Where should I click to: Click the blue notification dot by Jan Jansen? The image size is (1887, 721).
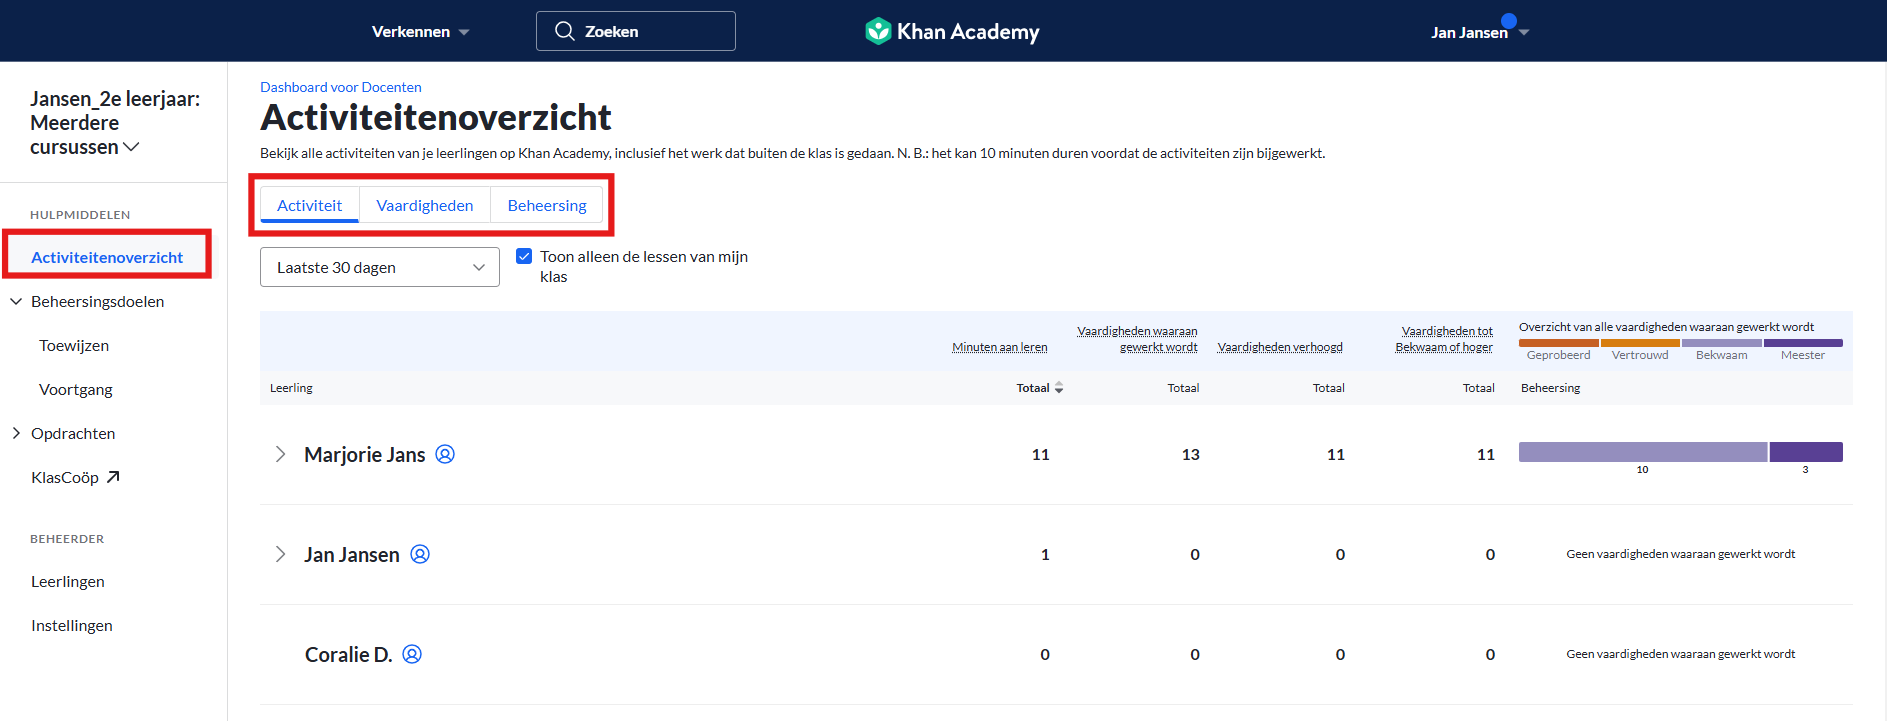[x=1509, y=20]
